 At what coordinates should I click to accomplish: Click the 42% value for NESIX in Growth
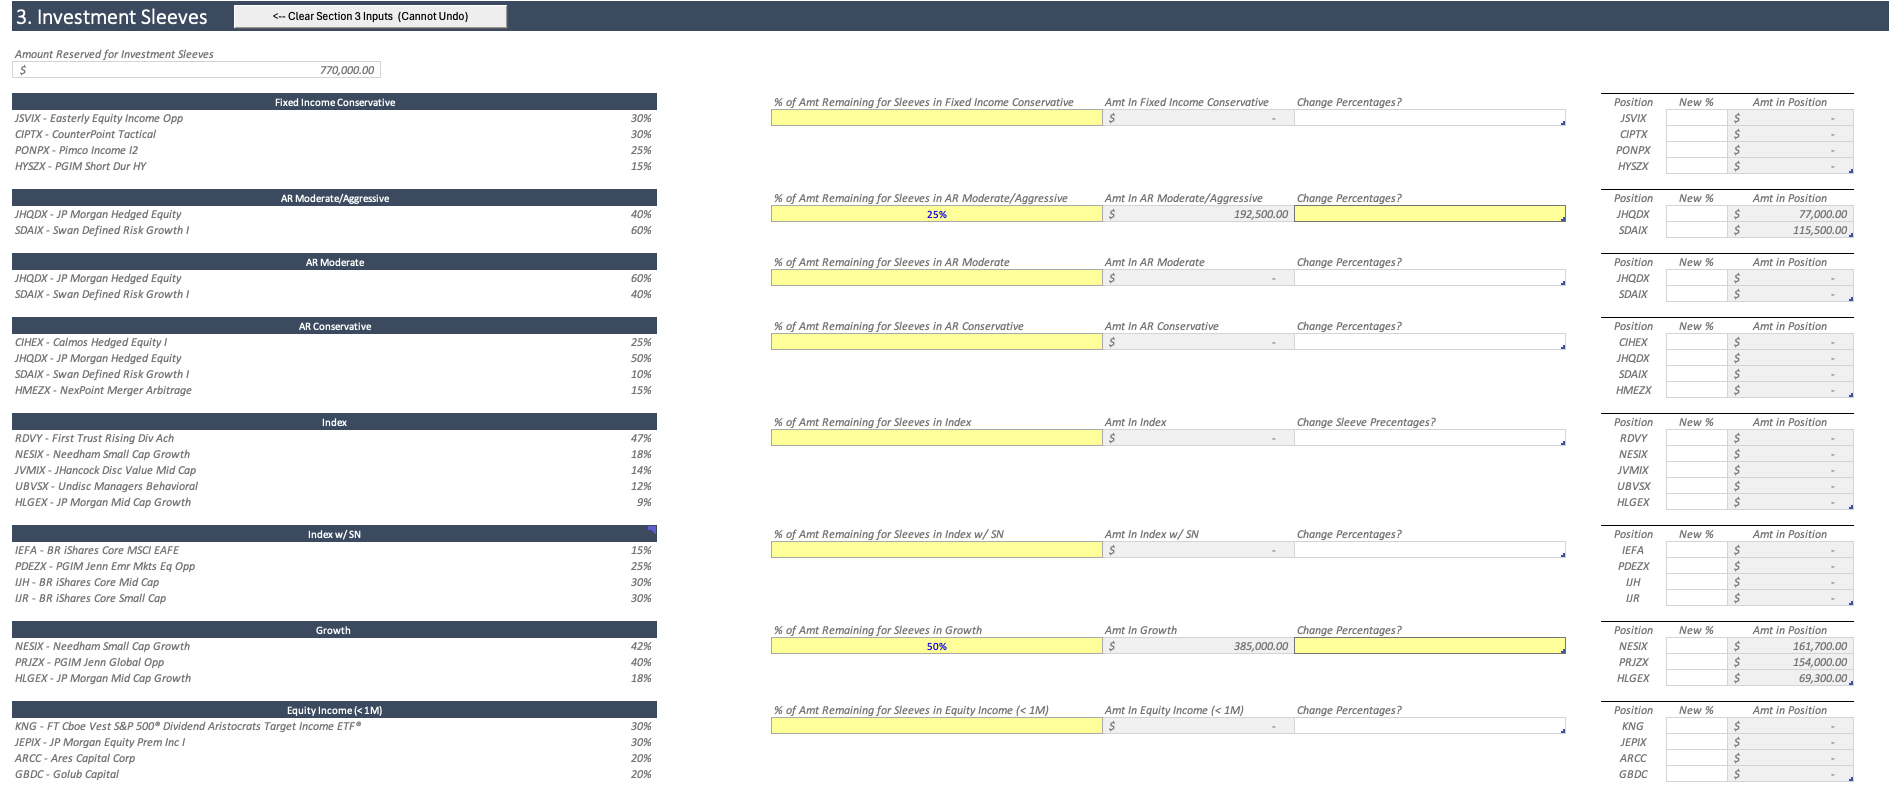click(641, 646)
